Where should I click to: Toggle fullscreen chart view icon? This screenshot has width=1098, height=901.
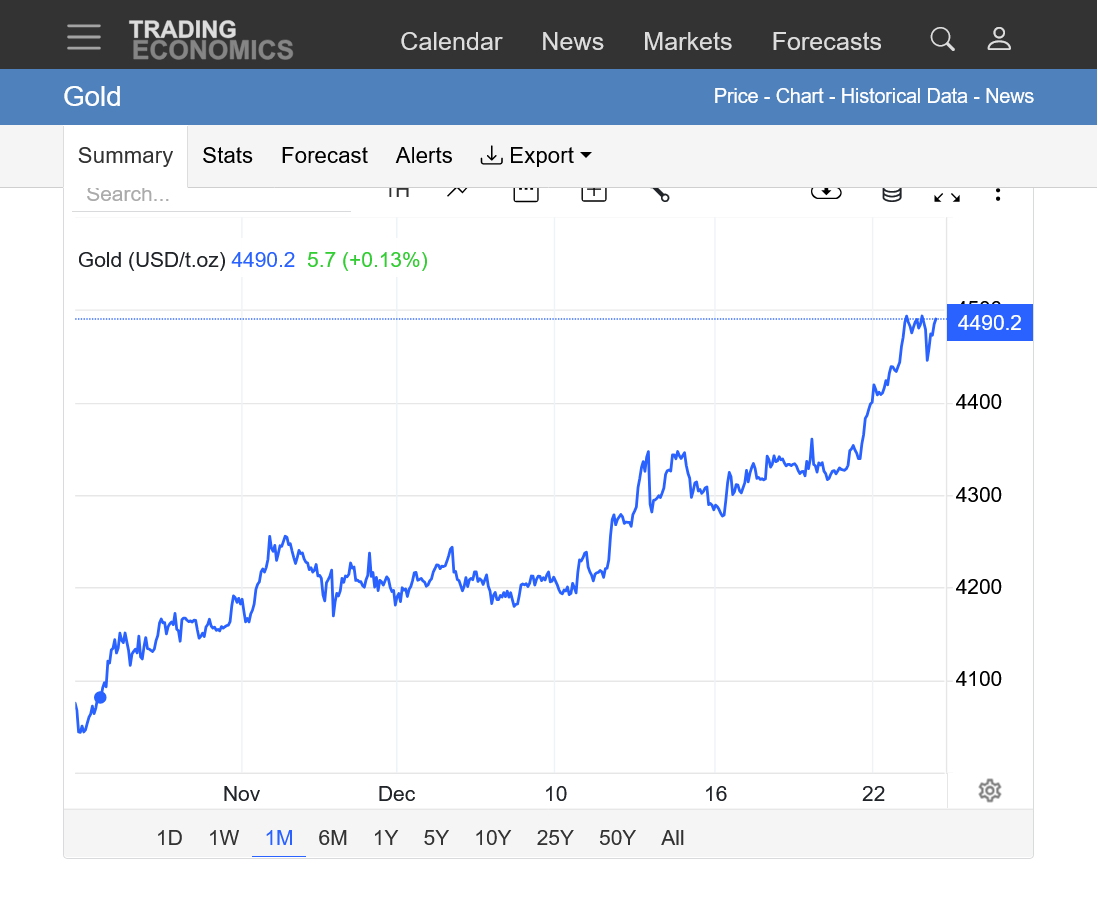pyautogui.click(x=946, y=194)
